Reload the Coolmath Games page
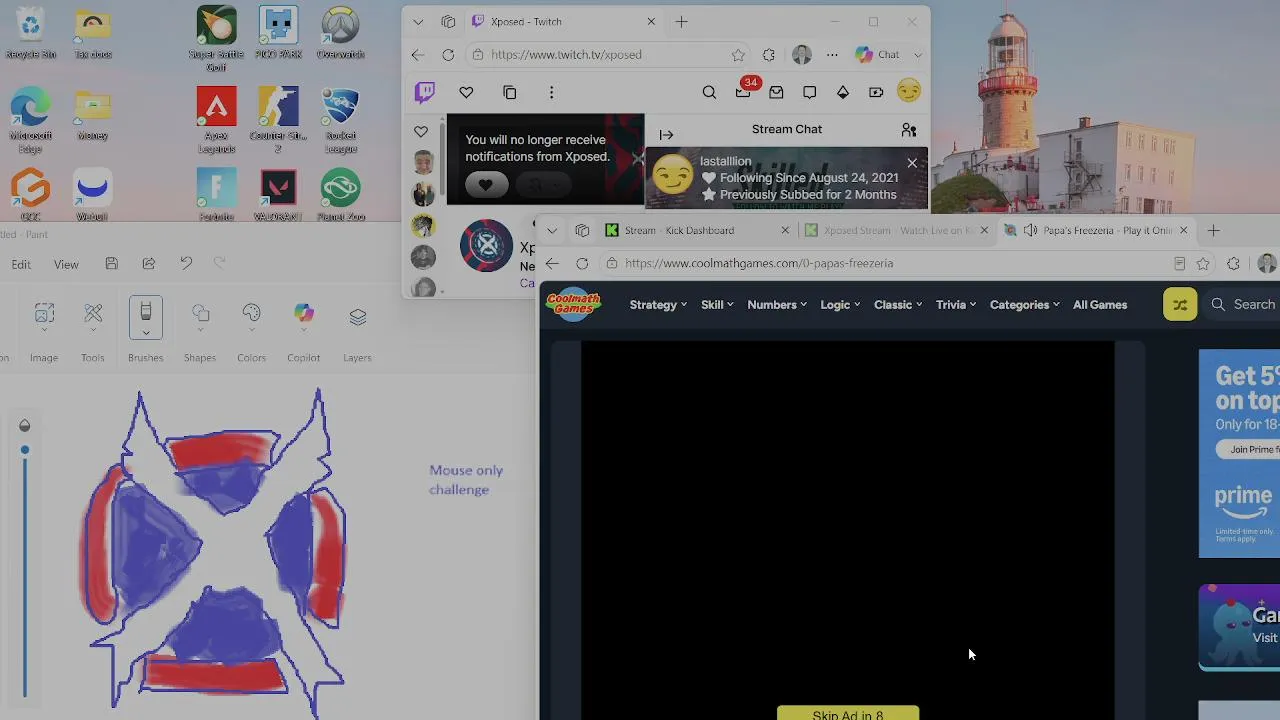 (x=582, y=263)
